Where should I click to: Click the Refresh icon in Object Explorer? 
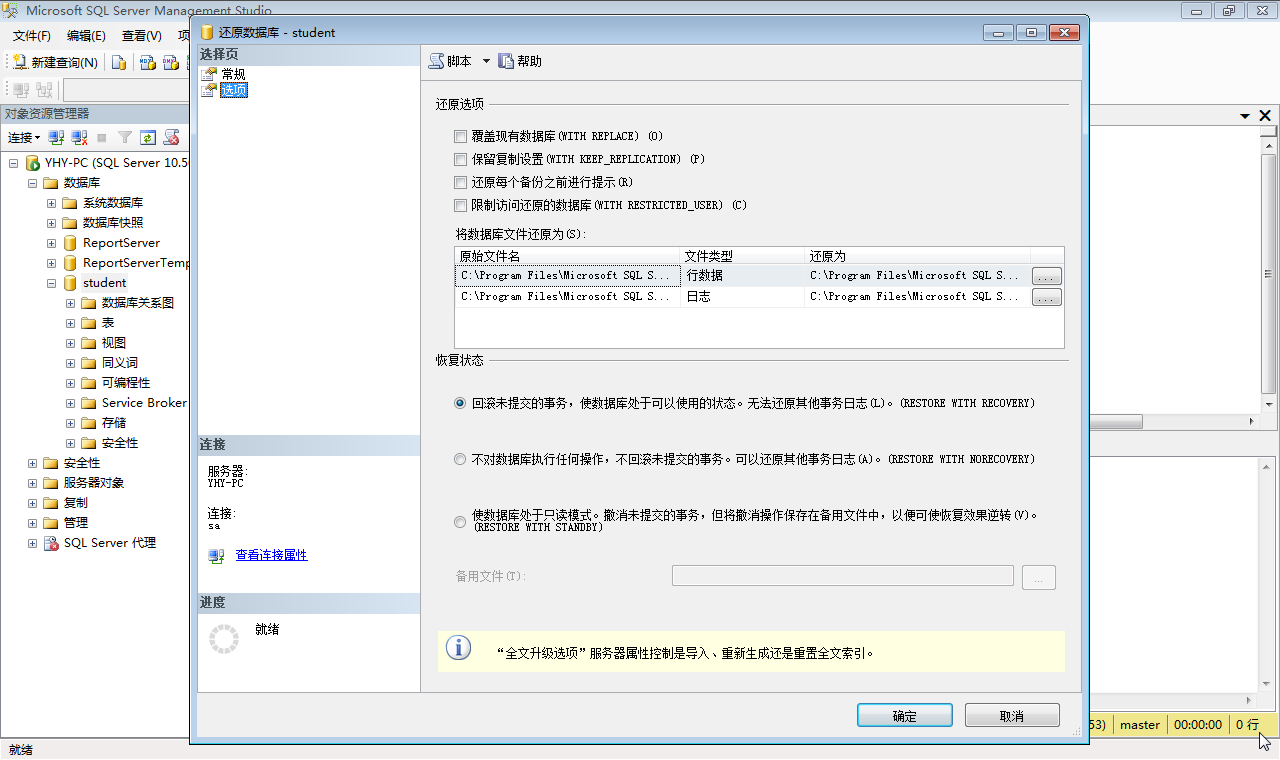(x=148, y=137)
